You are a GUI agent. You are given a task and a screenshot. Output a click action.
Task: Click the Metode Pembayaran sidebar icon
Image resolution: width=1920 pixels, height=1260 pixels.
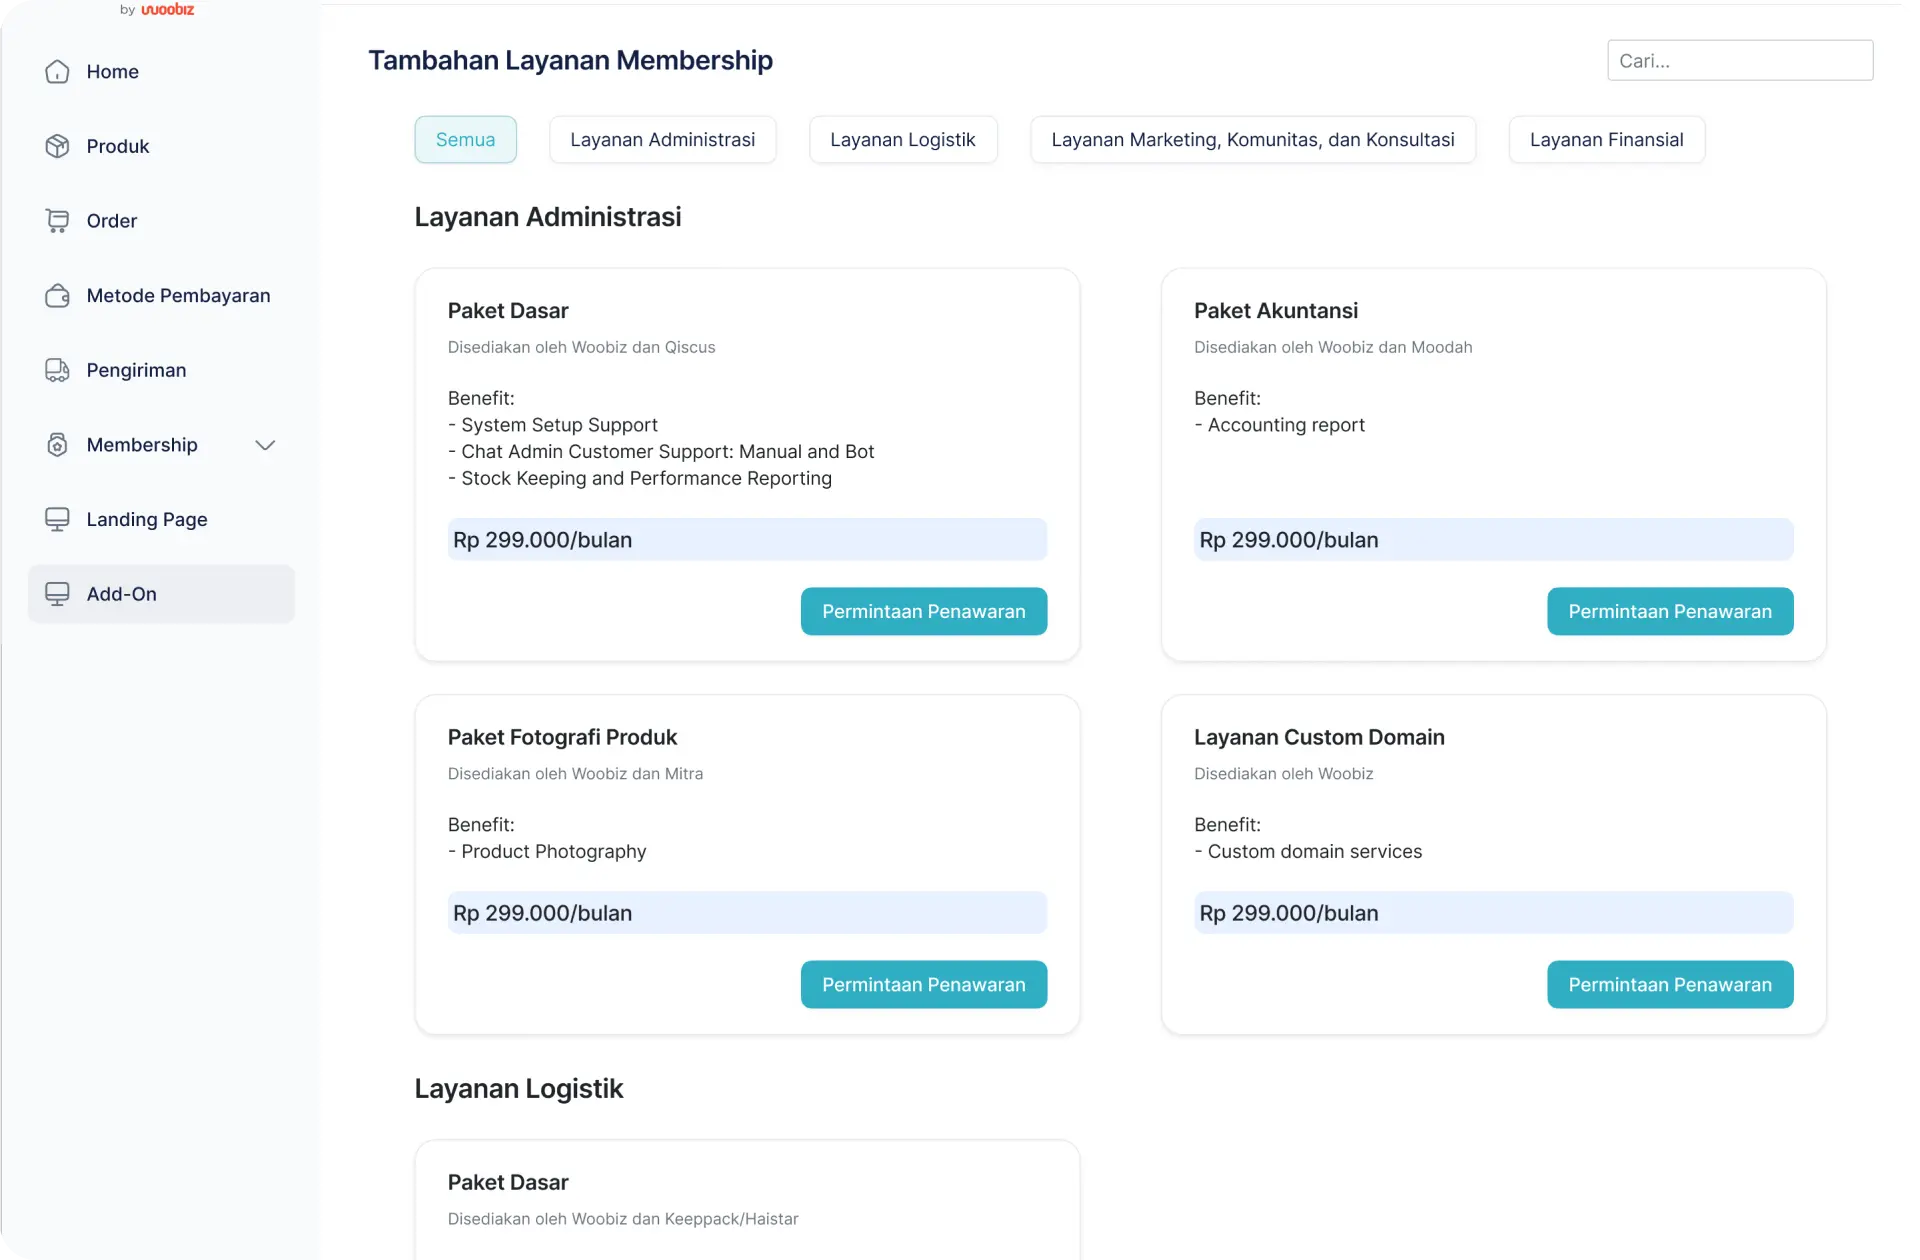tap(56, 295)
